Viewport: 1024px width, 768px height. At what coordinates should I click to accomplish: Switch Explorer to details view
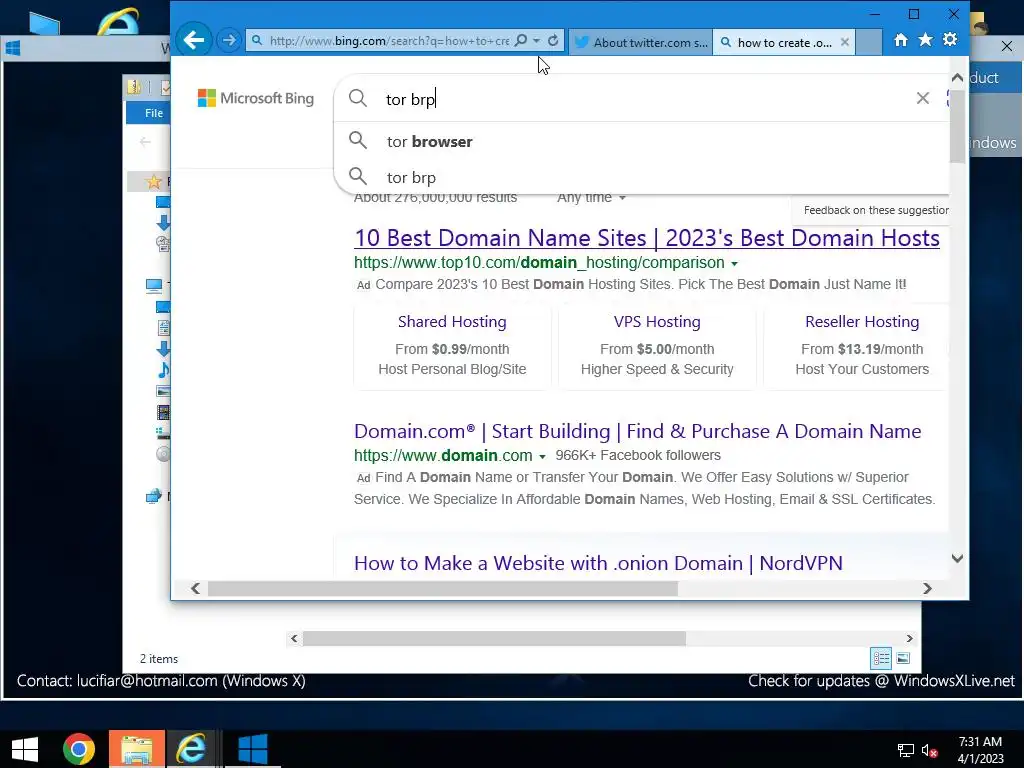(881, 658)
